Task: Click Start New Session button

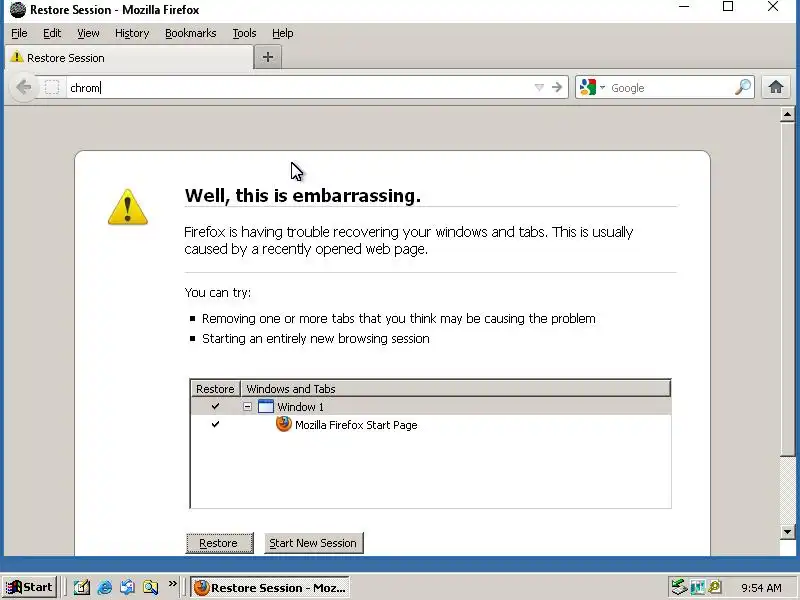Action: (x=313, y=543)
